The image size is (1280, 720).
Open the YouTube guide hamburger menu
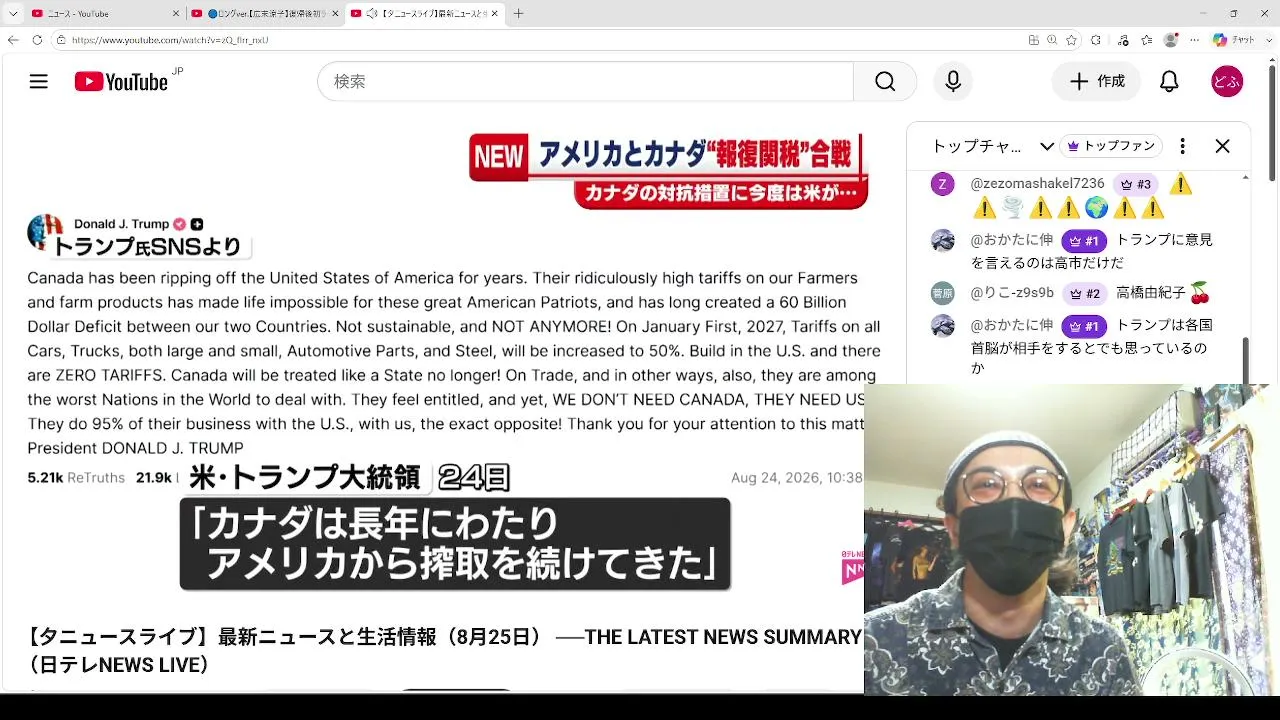click(39, 82)
